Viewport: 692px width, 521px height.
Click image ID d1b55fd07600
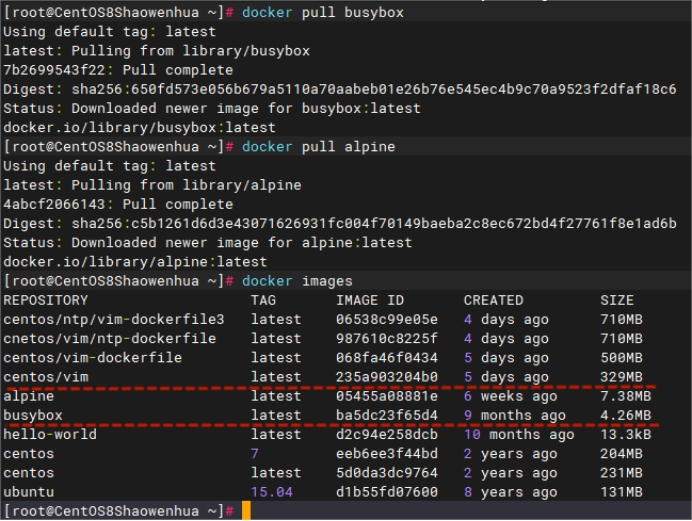(x=387, y=492)
